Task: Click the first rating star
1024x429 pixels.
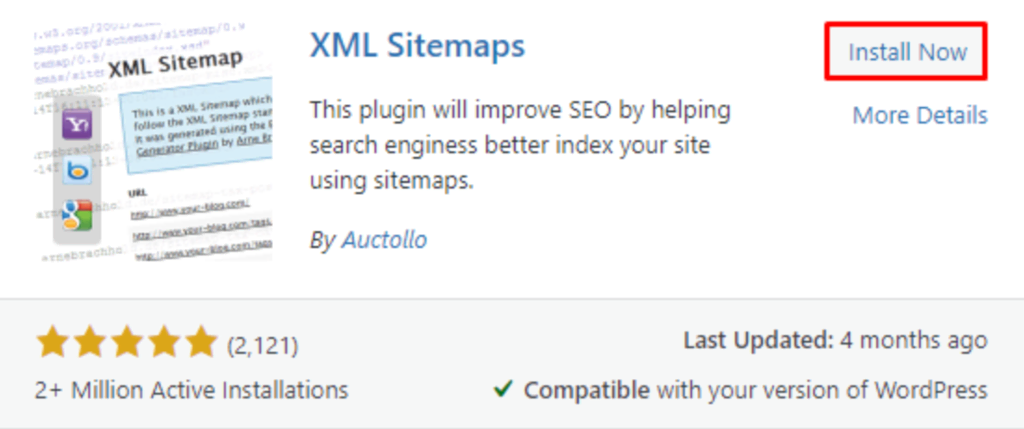Action: point(52,342)
